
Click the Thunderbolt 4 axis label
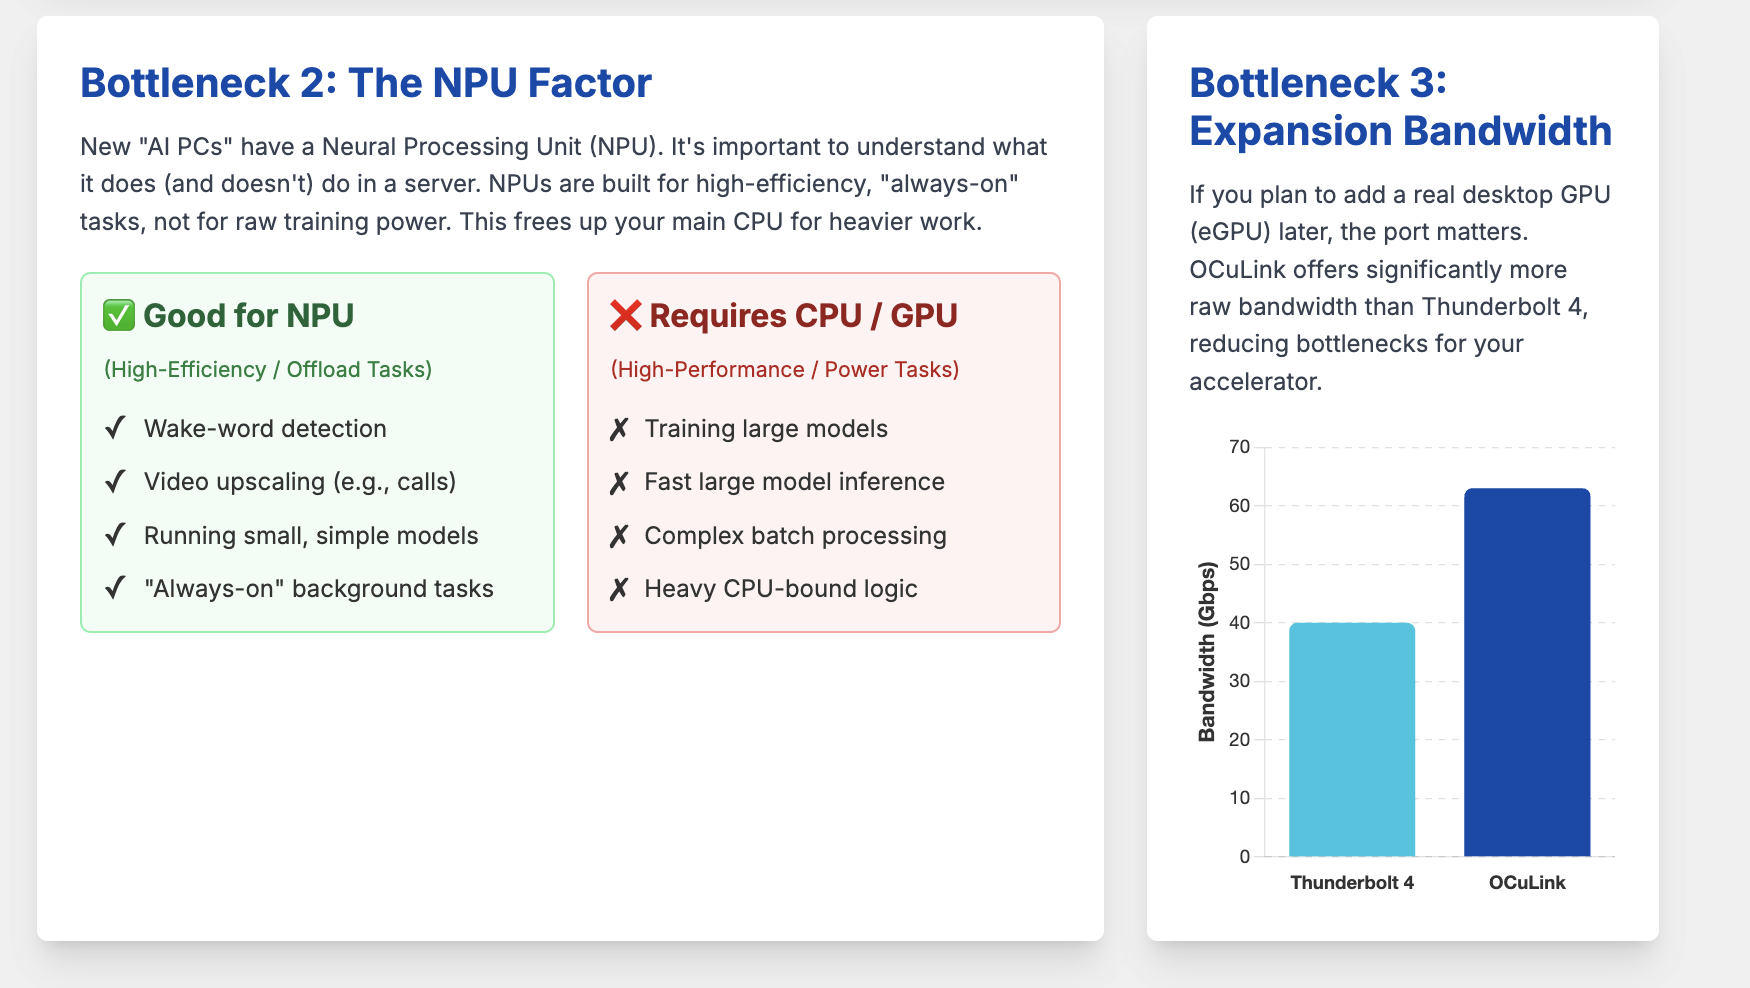pyautogui.click(x=1352, y=882)
